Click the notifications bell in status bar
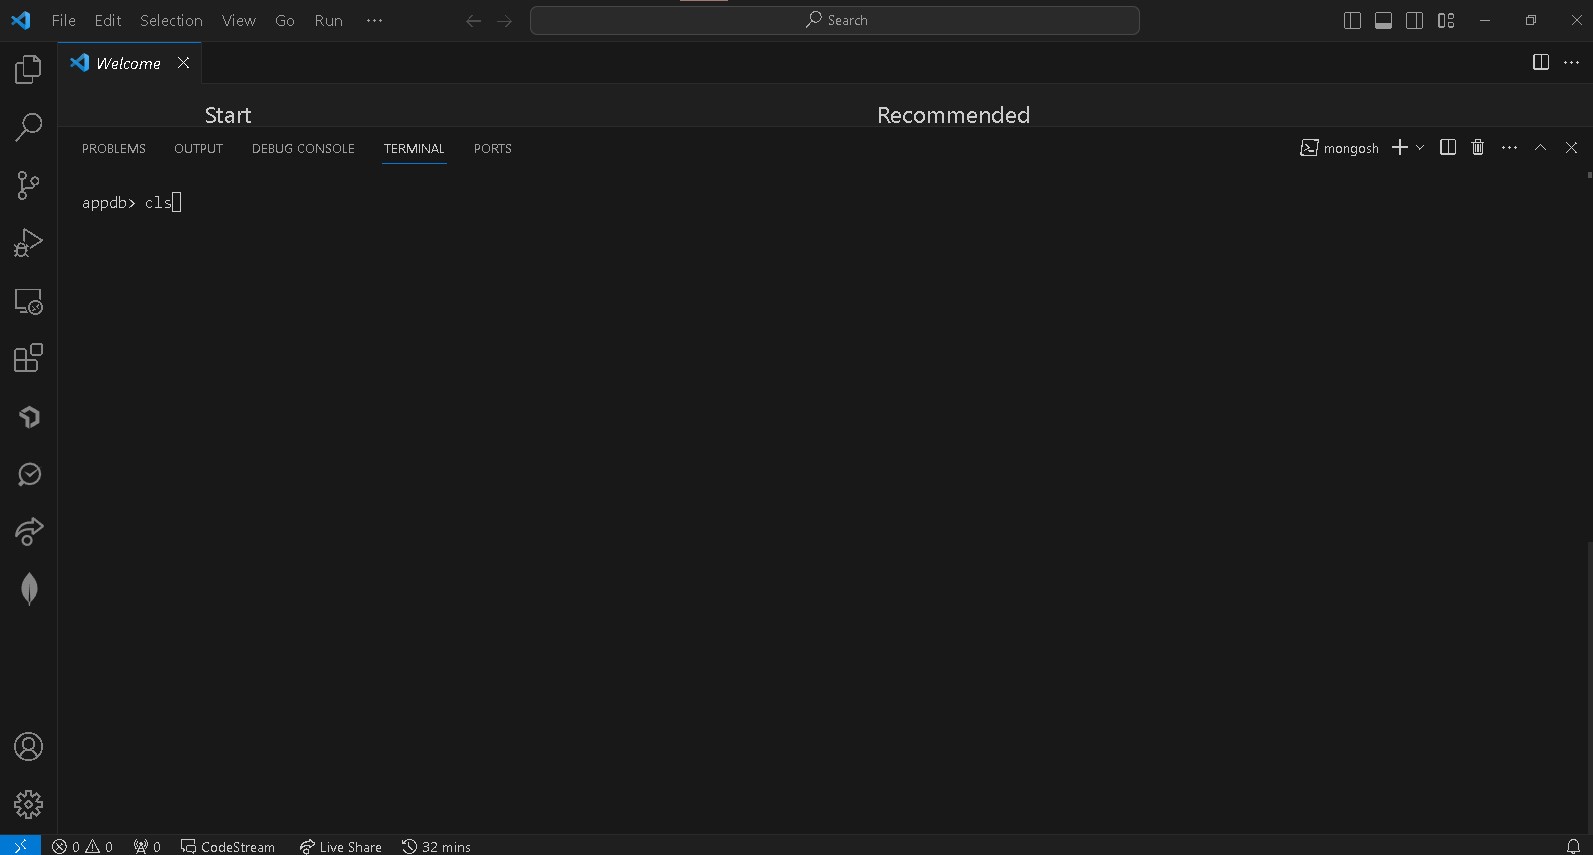1593x855 pixels. [1572, 846]
